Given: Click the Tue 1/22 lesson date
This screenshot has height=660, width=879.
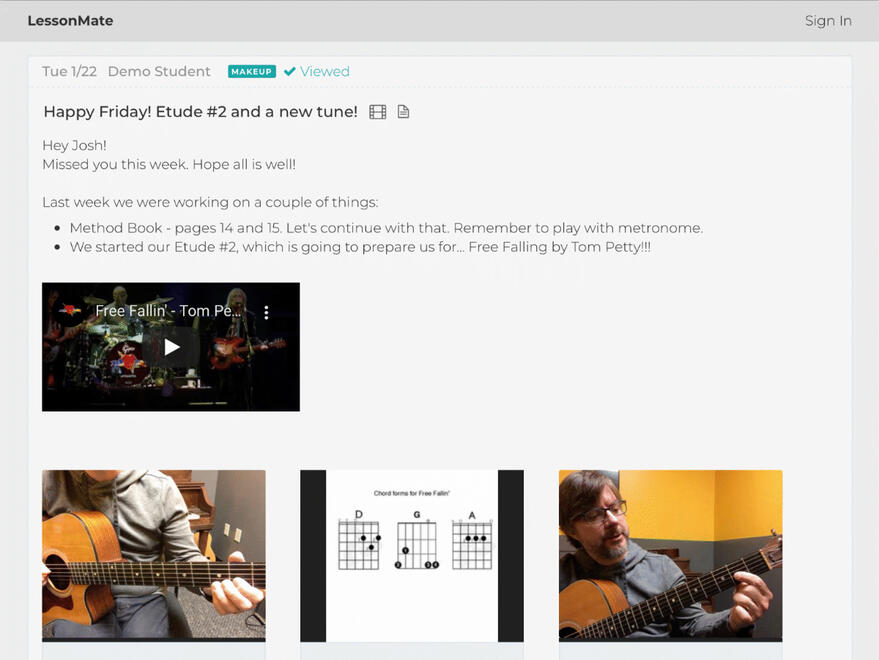Looking at the screenshot, I should (x=69, y=72).
